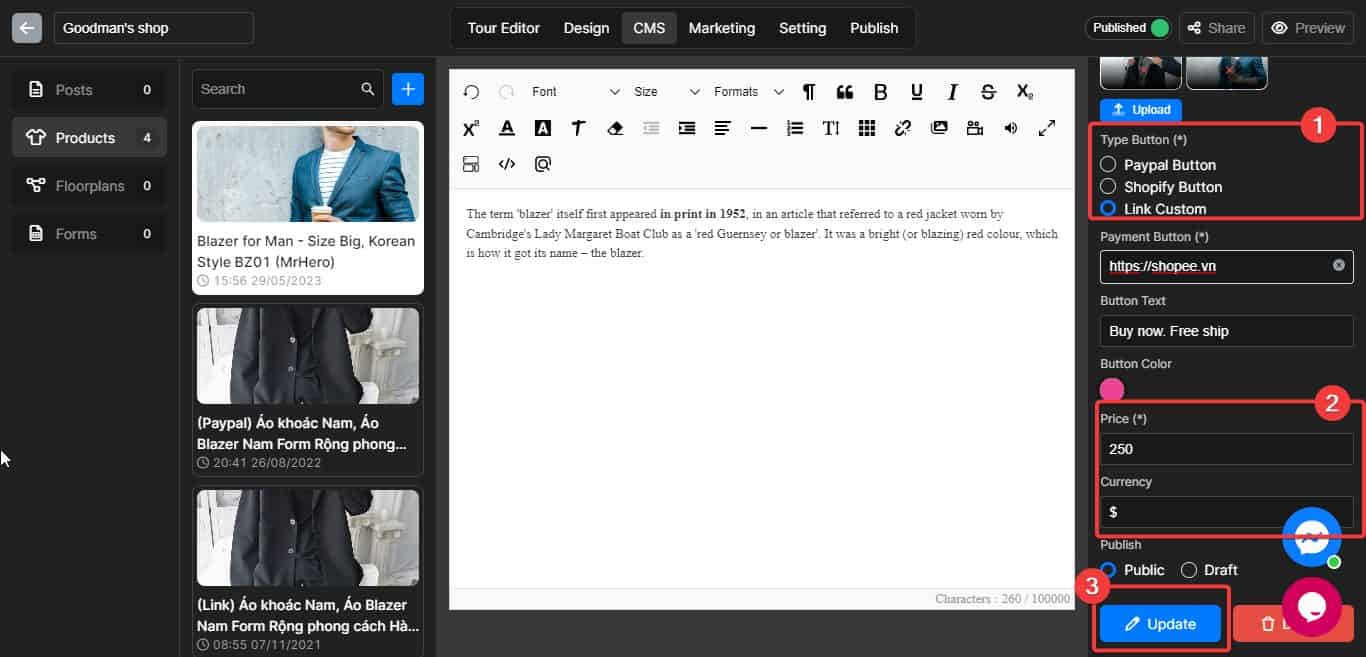The image size is (1366, 657).
Task: Click the mention icon in toolbar
Action: [x=543, y=164]
